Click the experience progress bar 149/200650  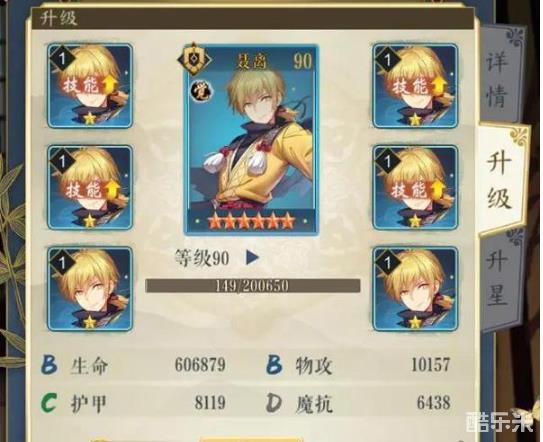pos(253,285)
